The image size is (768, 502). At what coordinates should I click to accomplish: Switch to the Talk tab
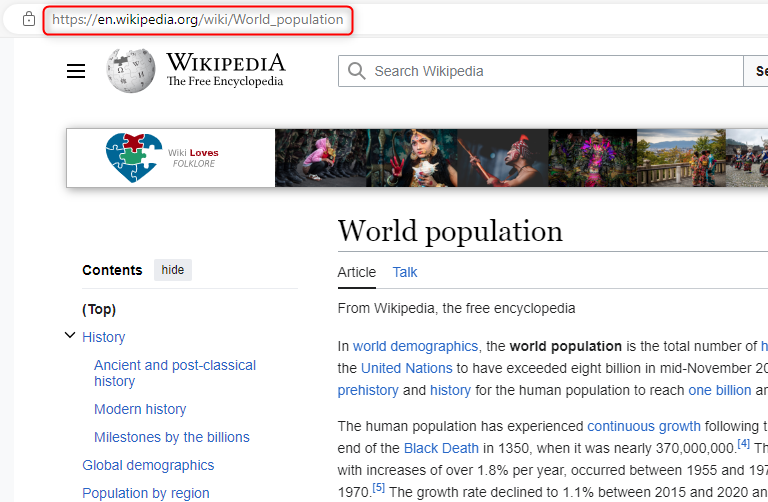point(405,272)
